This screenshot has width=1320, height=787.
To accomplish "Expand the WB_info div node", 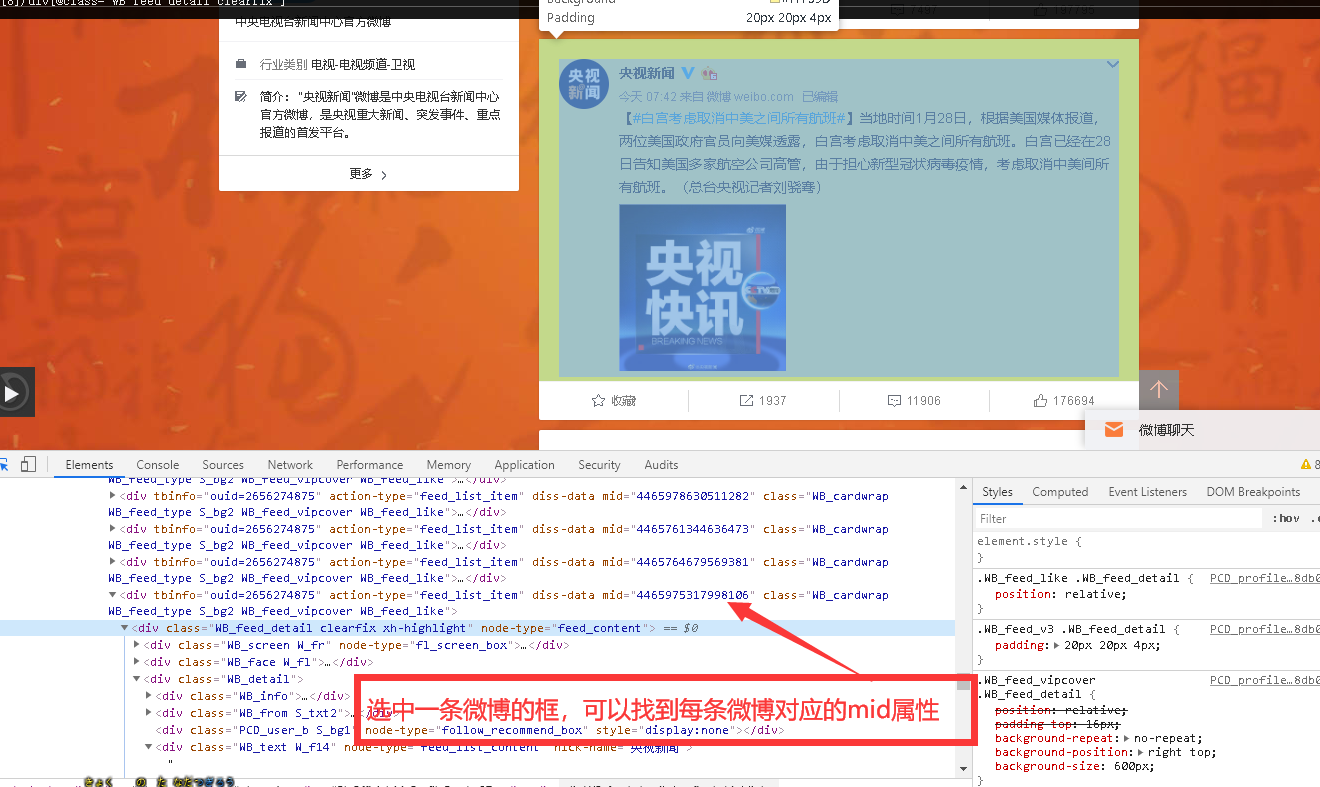I will click(x=149, y=696).
